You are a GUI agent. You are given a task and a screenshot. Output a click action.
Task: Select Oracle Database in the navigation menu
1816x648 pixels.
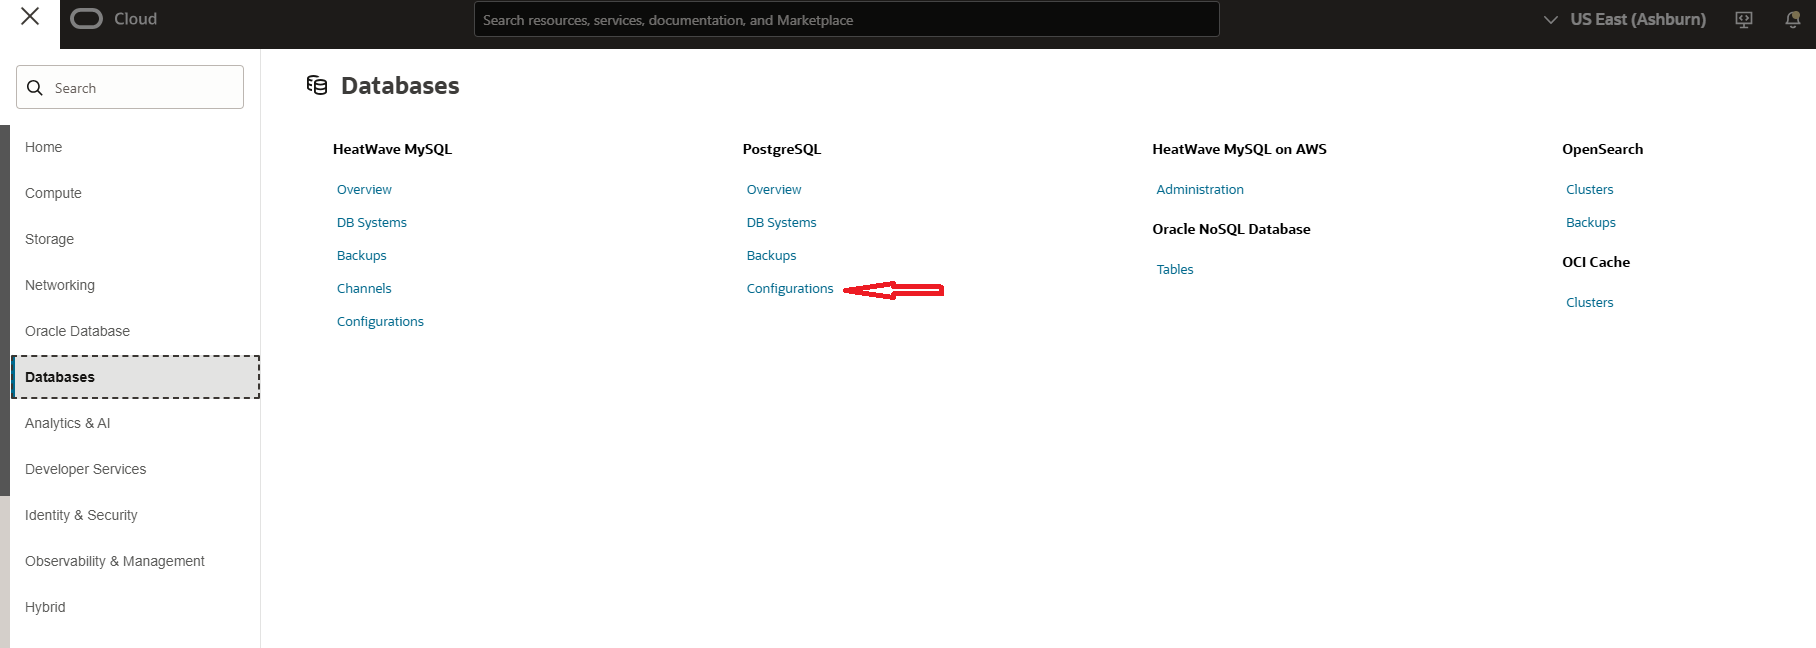77,331
